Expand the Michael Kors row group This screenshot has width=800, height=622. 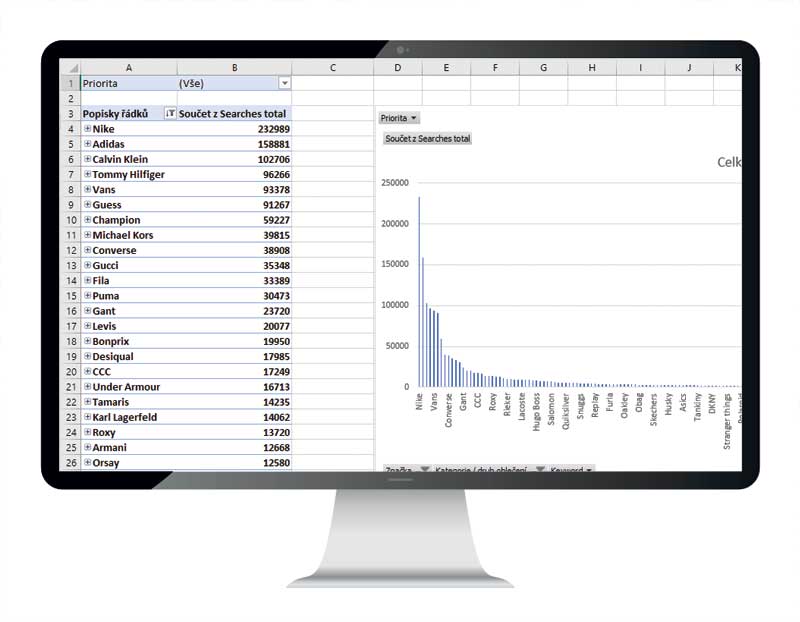[87, 235]
